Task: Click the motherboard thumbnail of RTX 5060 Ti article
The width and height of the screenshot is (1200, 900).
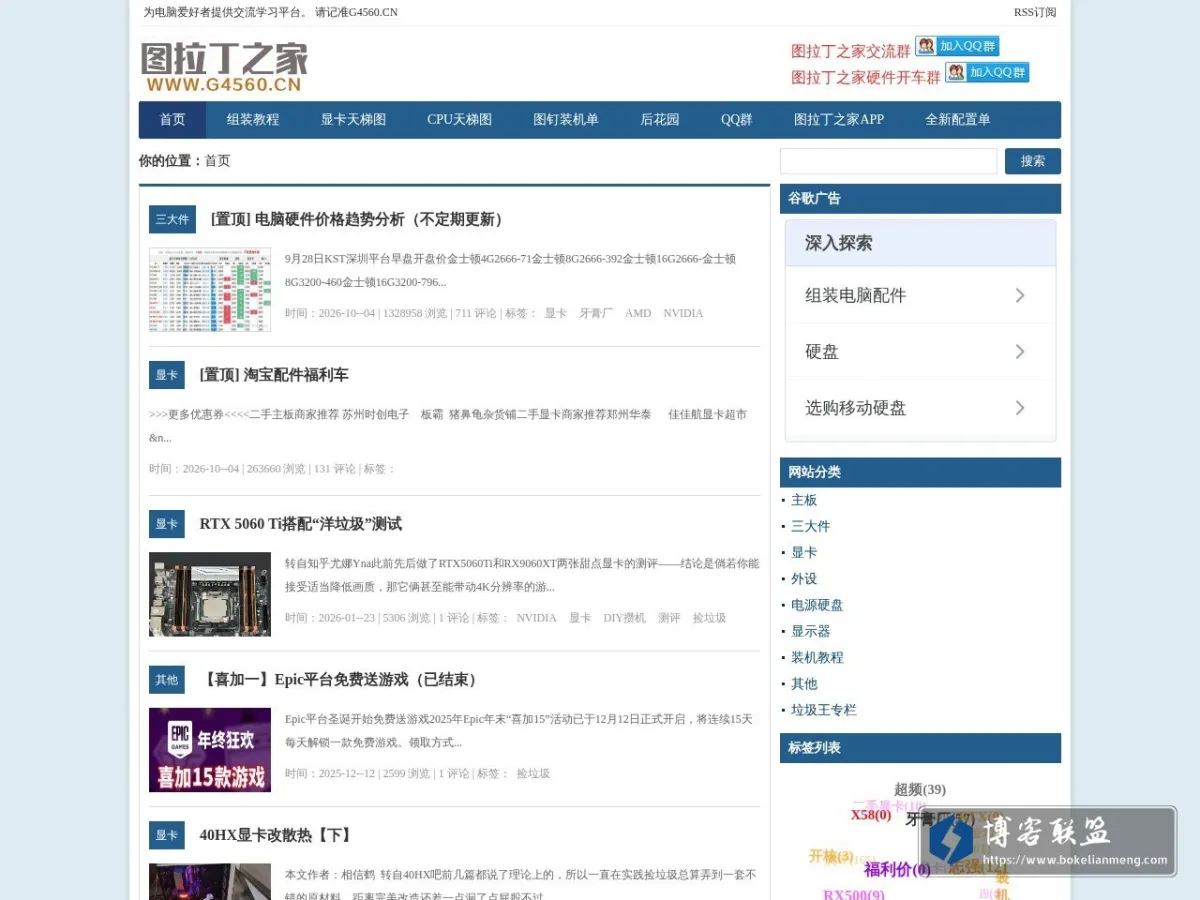Action: click(210, 594)
